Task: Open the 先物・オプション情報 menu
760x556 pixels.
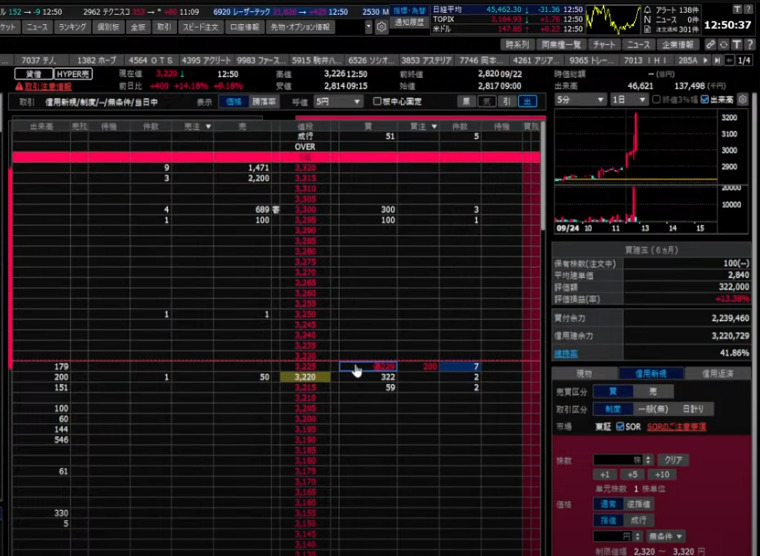Action: click(314, 28)
